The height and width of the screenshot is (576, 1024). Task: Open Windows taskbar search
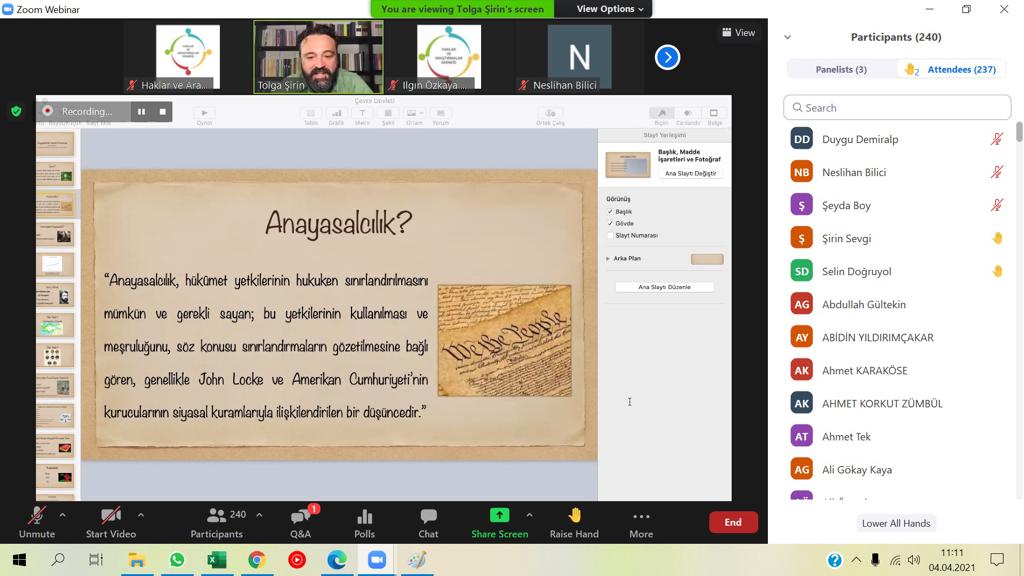[x=58, y=560]
